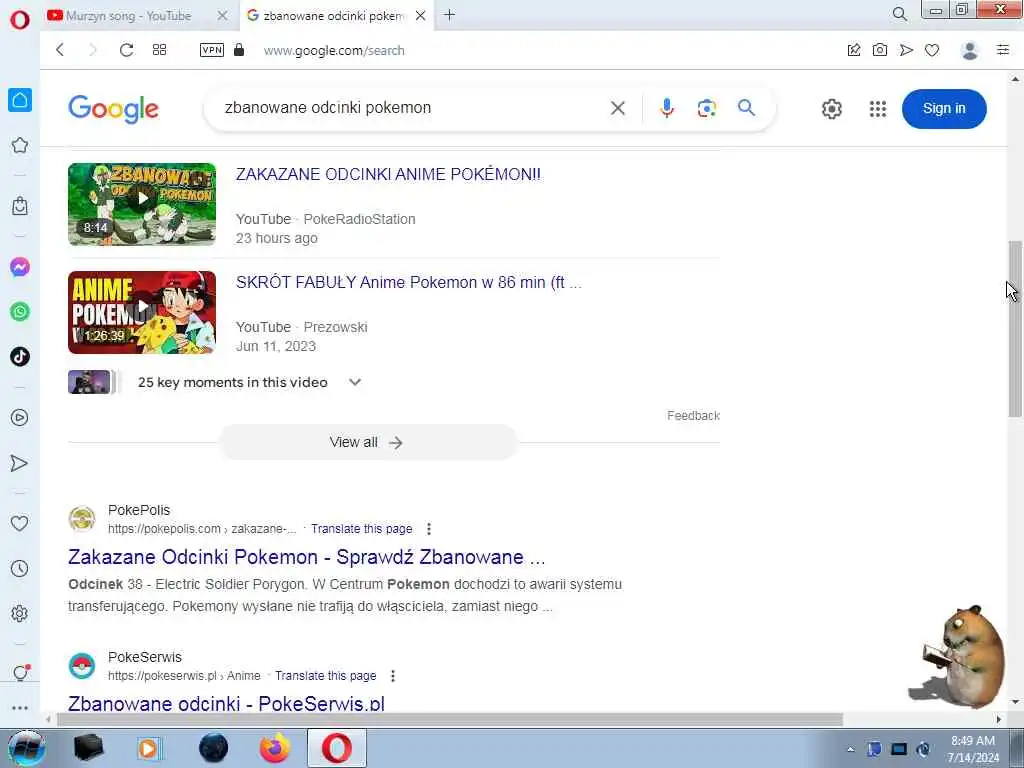Click the tab search magnifier icon
This screenshot has width=1024, height=768.
(x=899, y=14)
